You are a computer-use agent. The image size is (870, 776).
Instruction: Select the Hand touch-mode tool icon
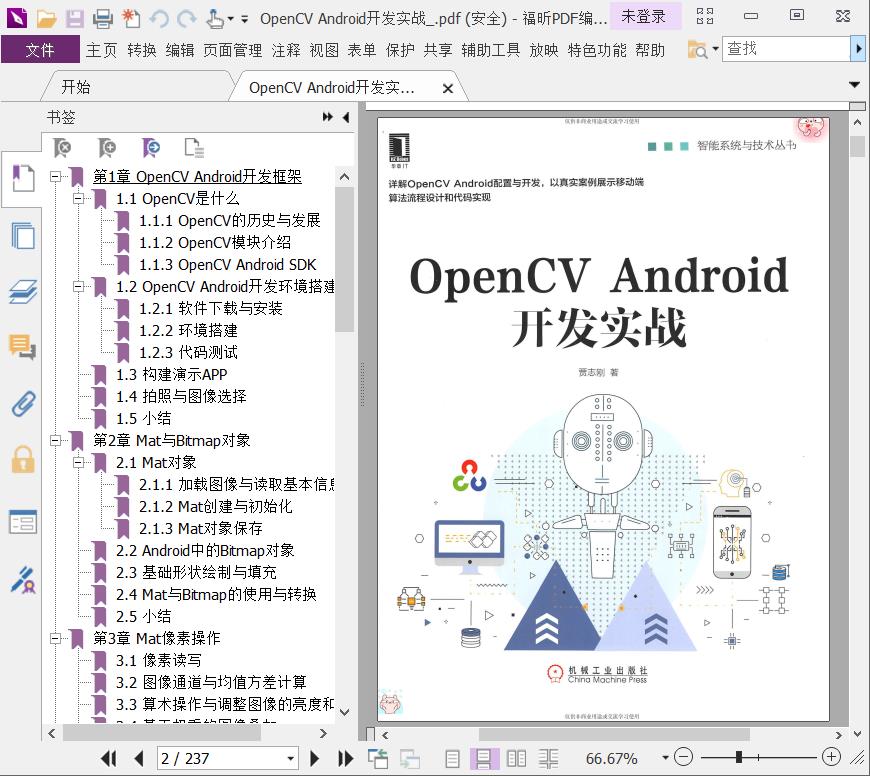[215, 18]
